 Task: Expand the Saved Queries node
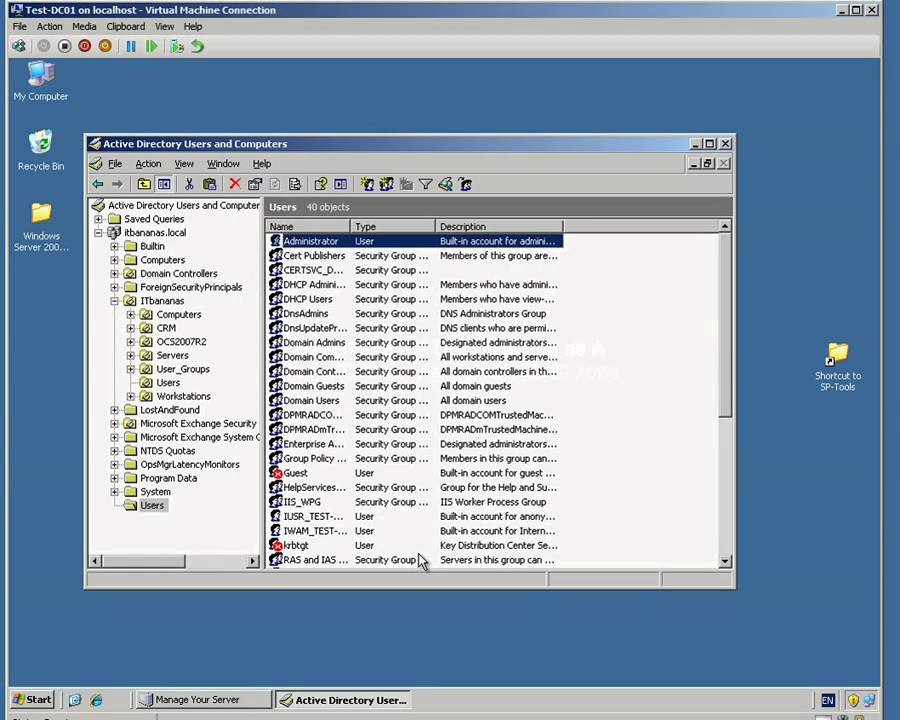99,219
